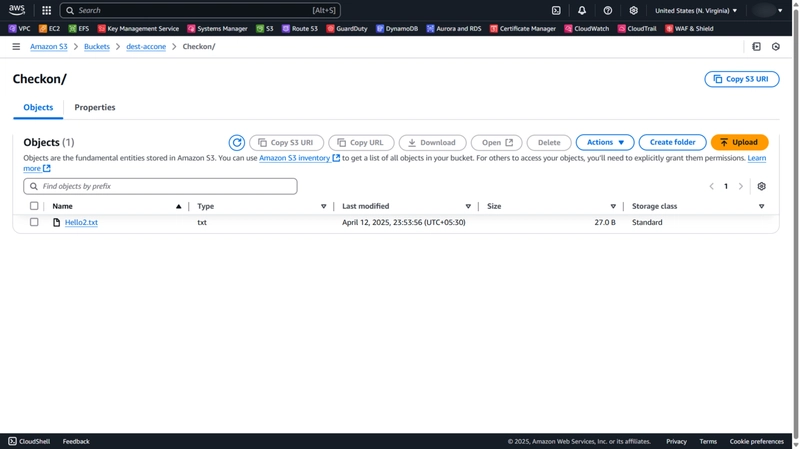
Task: Open the VPC bookmark
Action: pyautogui.click(x=19, y=29)
